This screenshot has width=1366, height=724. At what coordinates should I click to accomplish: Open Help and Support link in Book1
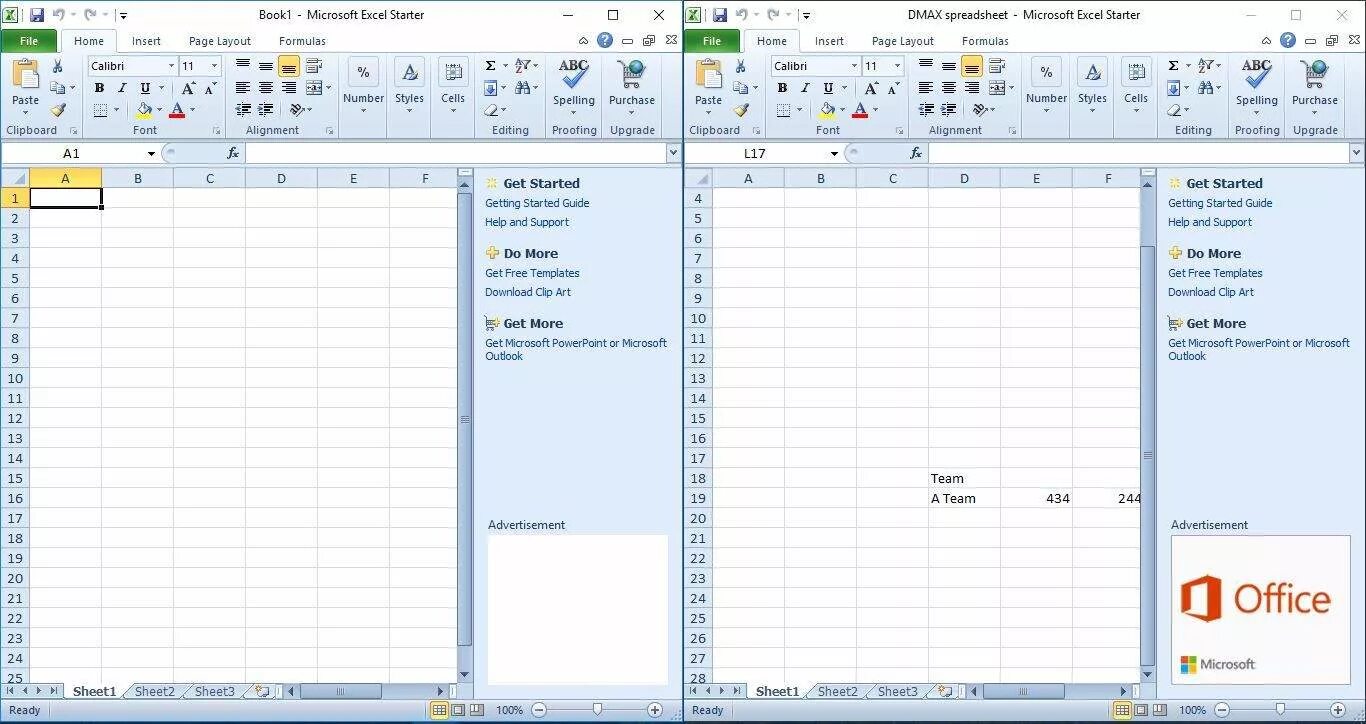[527, 222]
